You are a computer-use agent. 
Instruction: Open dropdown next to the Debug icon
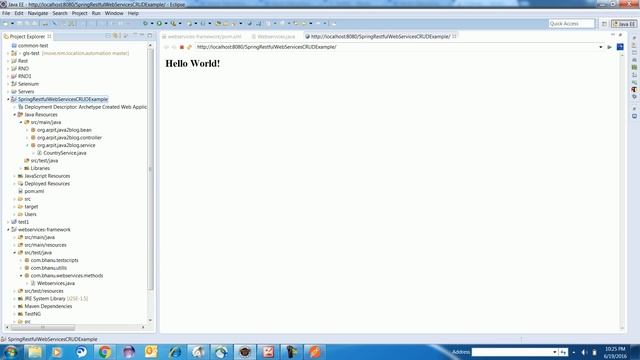(152, 24)
